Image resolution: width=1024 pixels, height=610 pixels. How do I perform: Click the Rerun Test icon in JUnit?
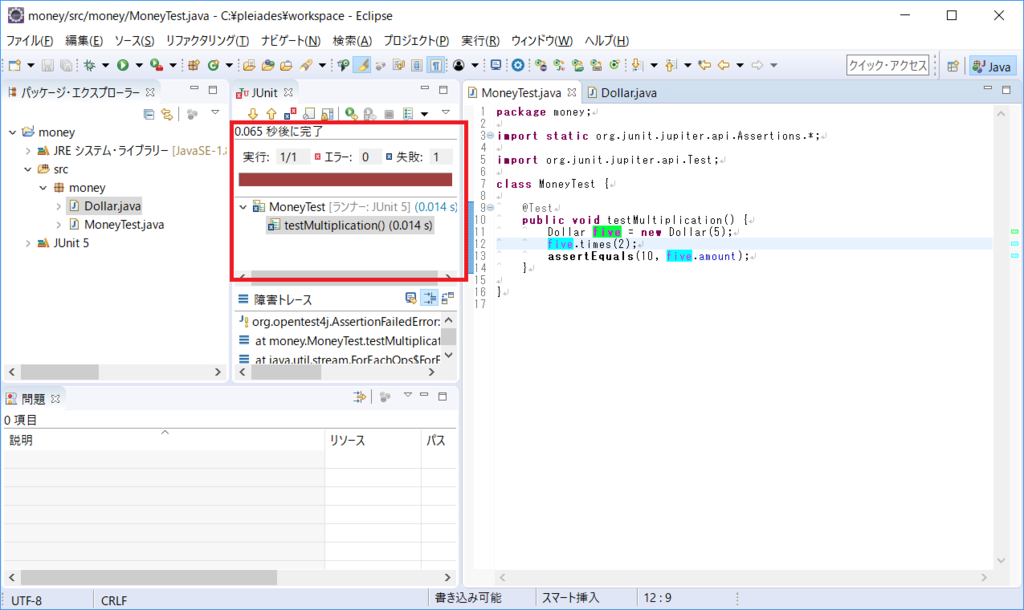pos(351,114)
